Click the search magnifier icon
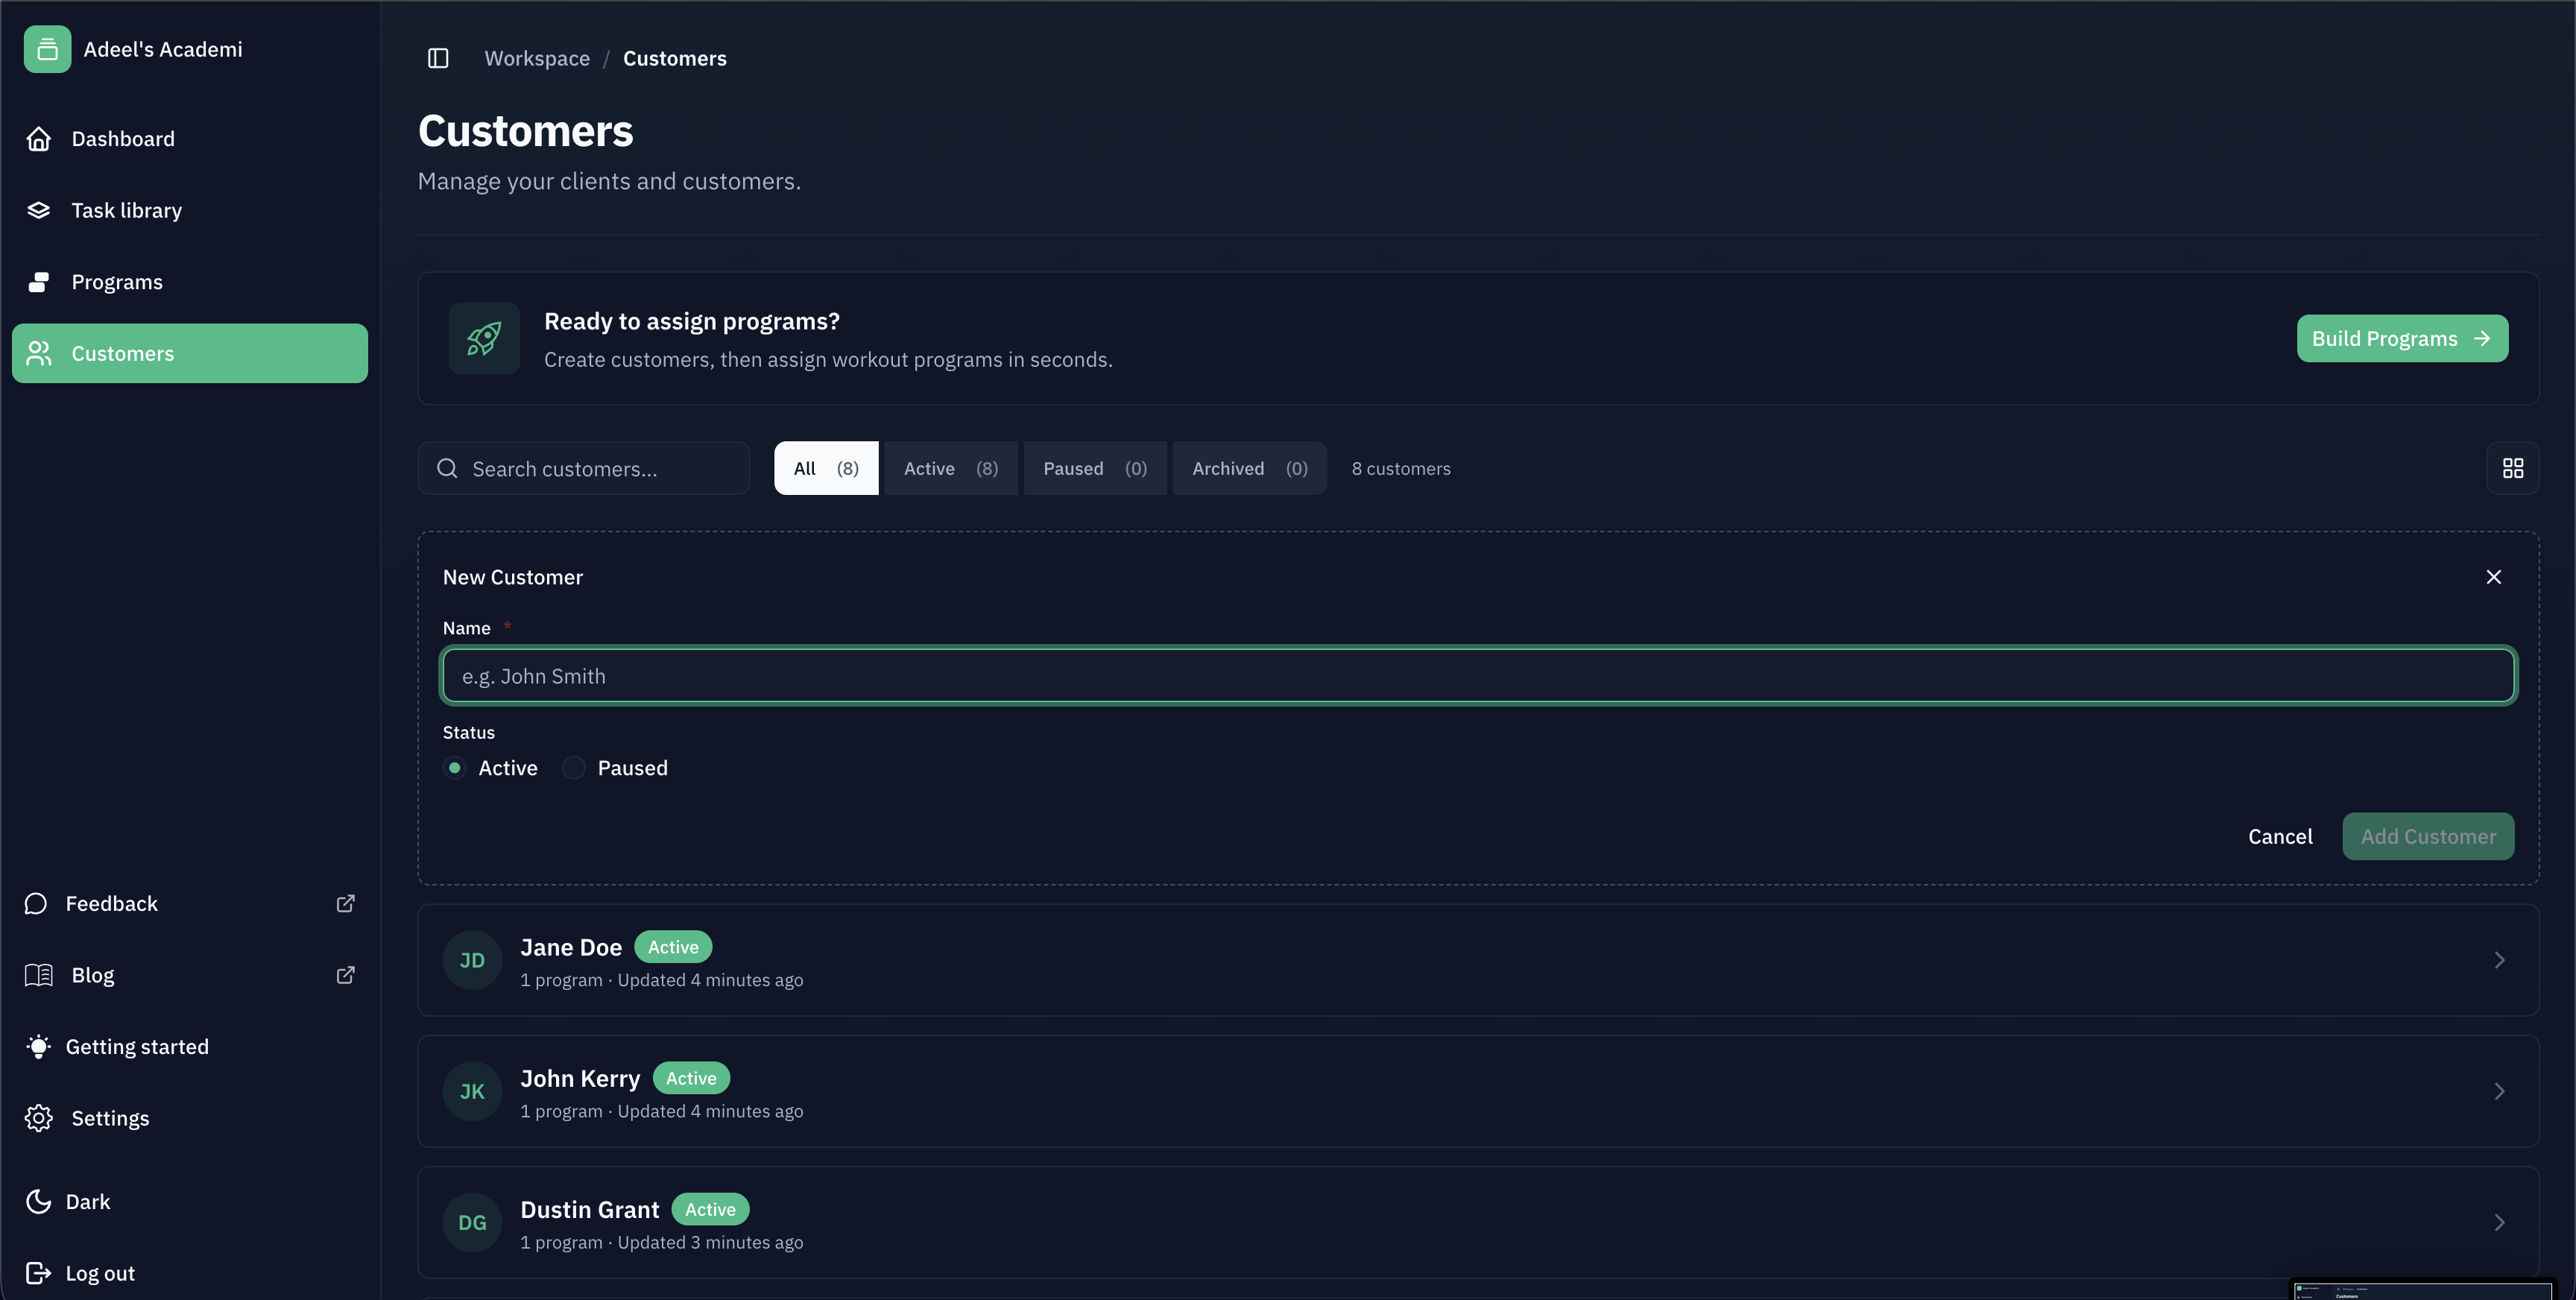The height and width of the screenshot is (1300, 2576). [446, 468]
